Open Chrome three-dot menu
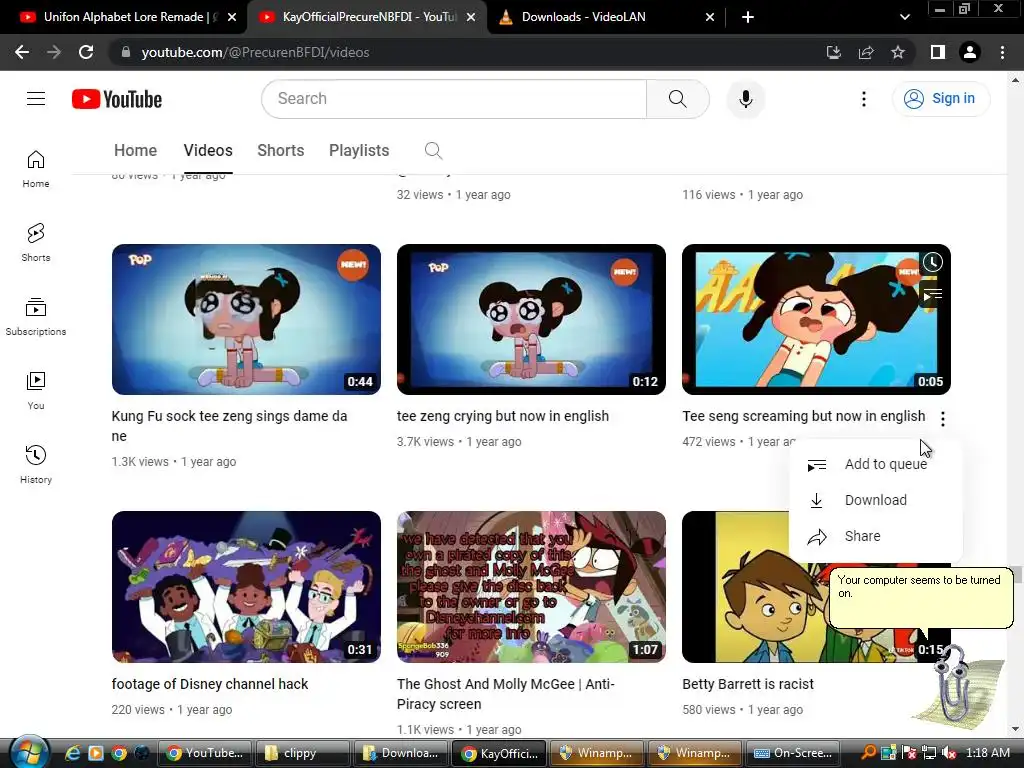The height and width of the screenshot is (768, 1024). [1002, 52]
